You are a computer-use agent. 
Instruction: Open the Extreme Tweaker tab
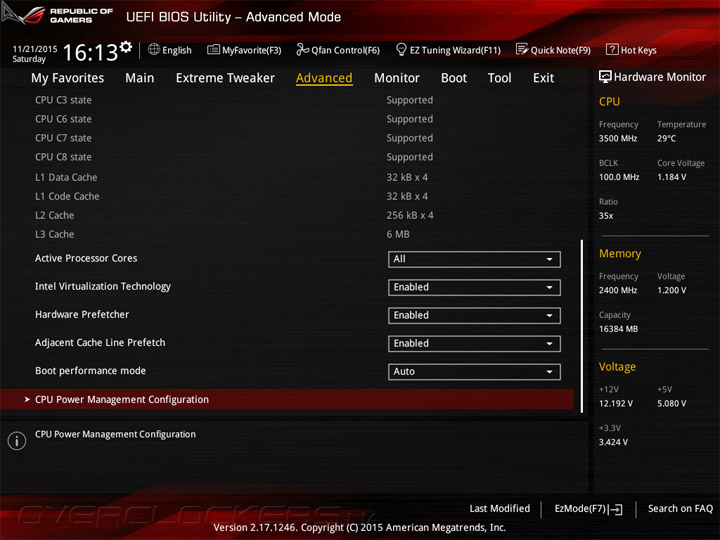point(225,78)
